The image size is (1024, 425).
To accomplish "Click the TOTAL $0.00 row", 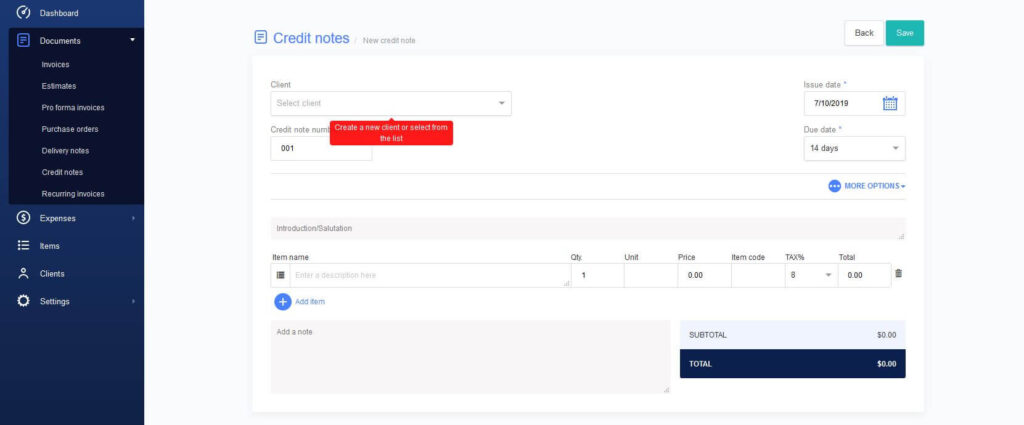I will pyautogui.click(x=793, y=364).
